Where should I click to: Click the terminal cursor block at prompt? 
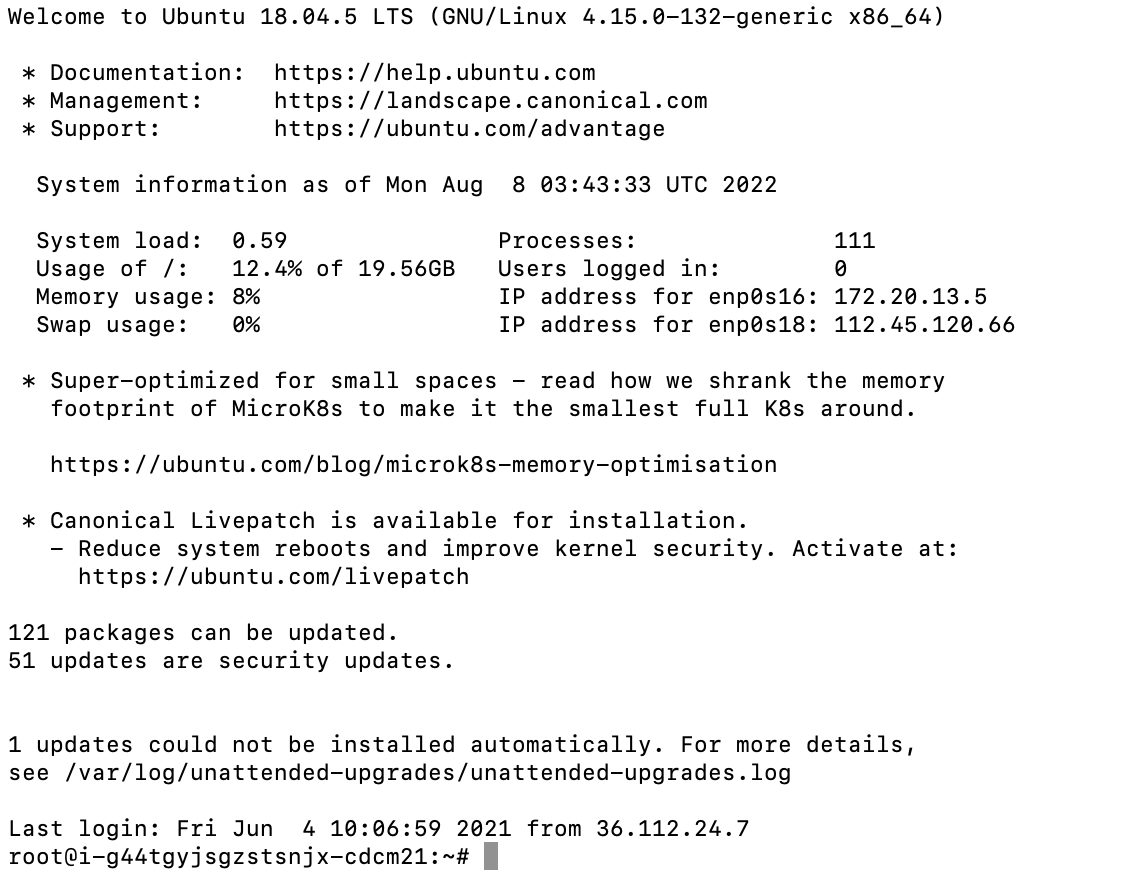point(490,857)
